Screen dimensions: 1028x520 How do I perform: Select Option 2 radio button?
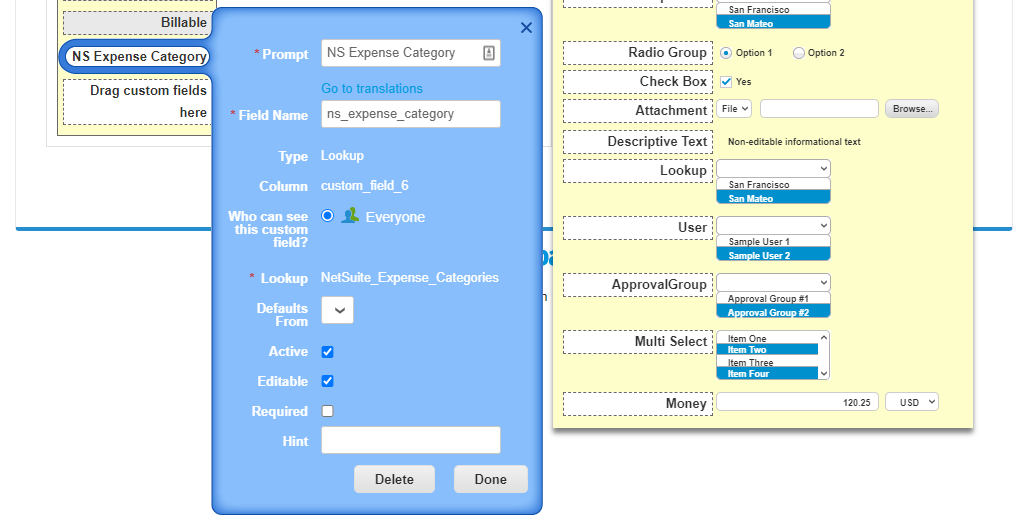(x=799, y=53)
